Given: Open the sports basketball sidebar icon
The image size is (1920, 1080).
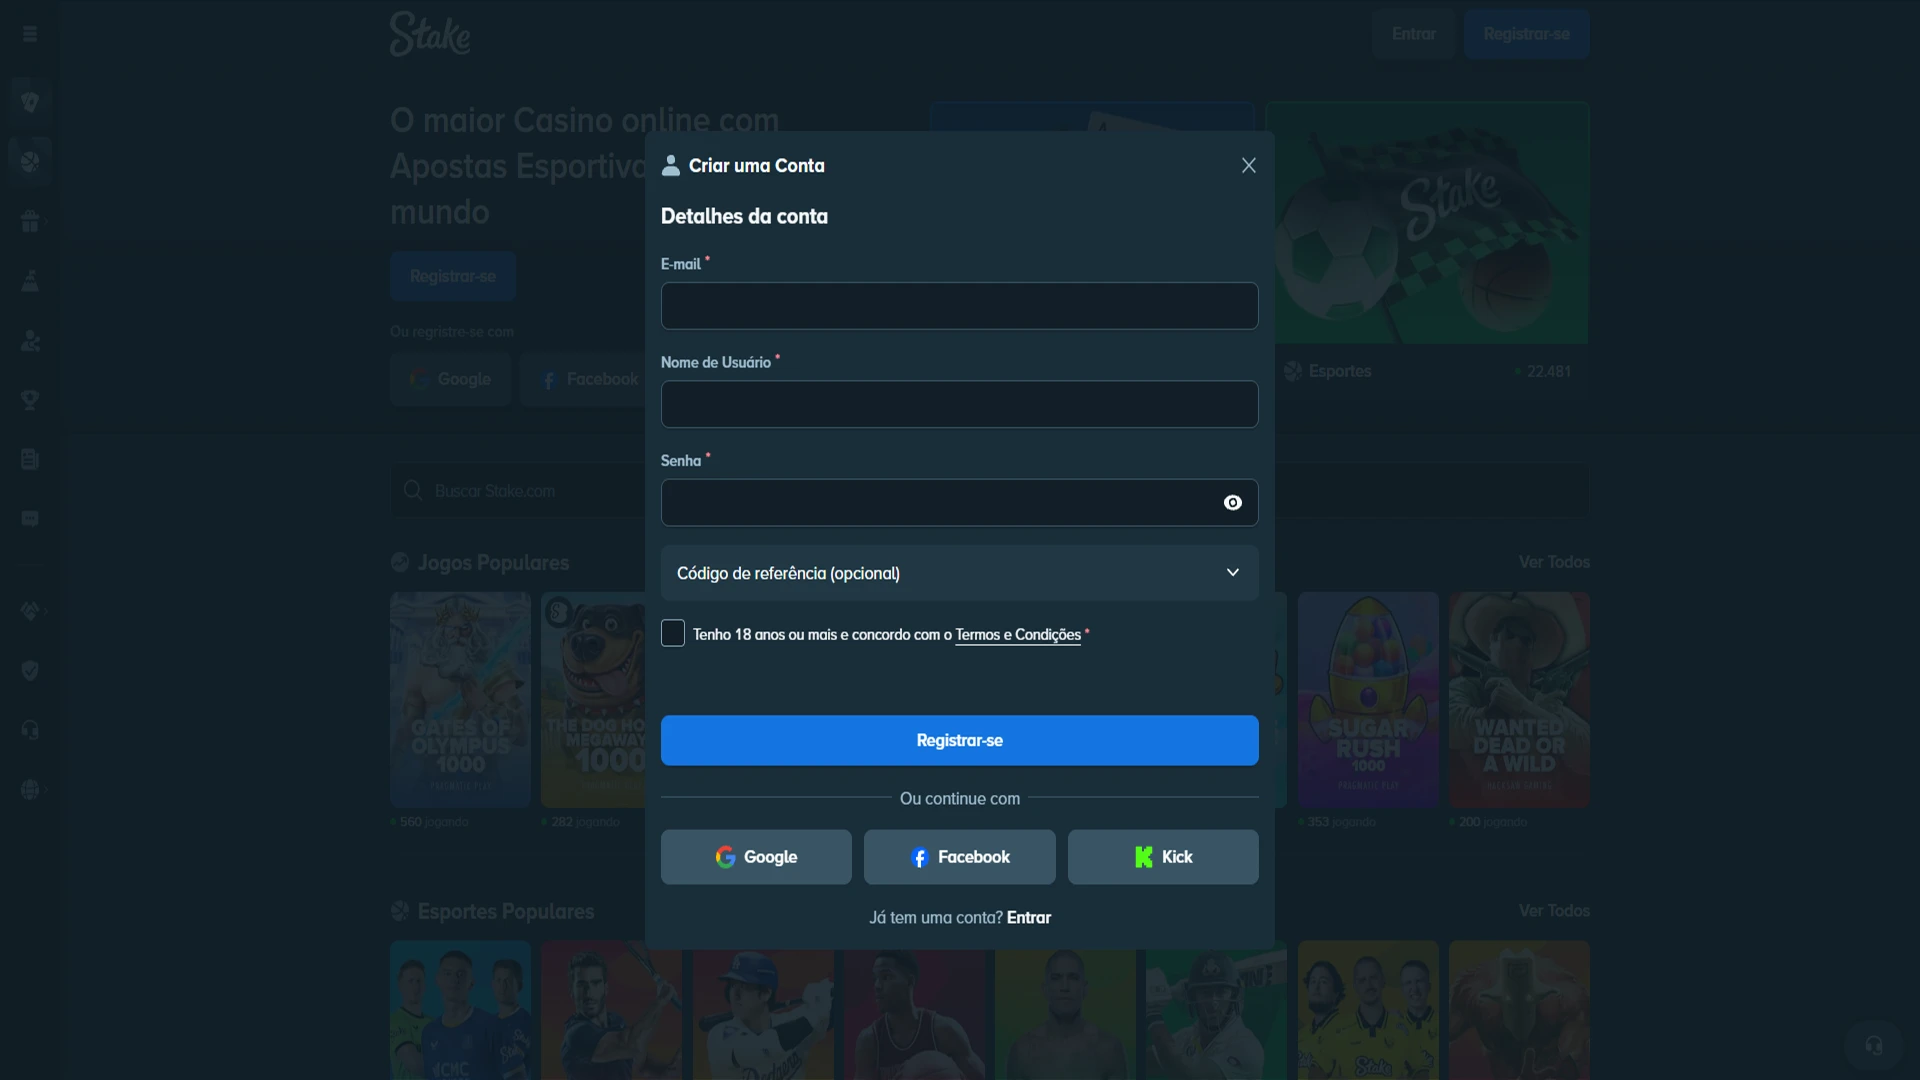Looking at the screenshot, I should (x=30, y=161).
